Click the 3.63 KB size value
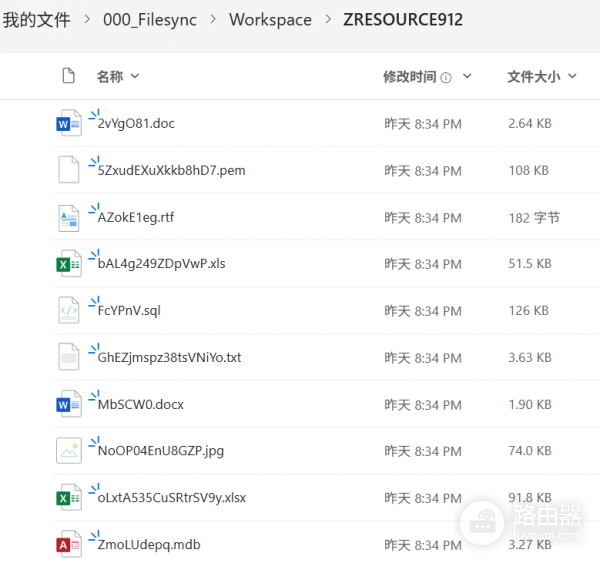Screen dimensions: 600x563 click(x=530, y=357)
